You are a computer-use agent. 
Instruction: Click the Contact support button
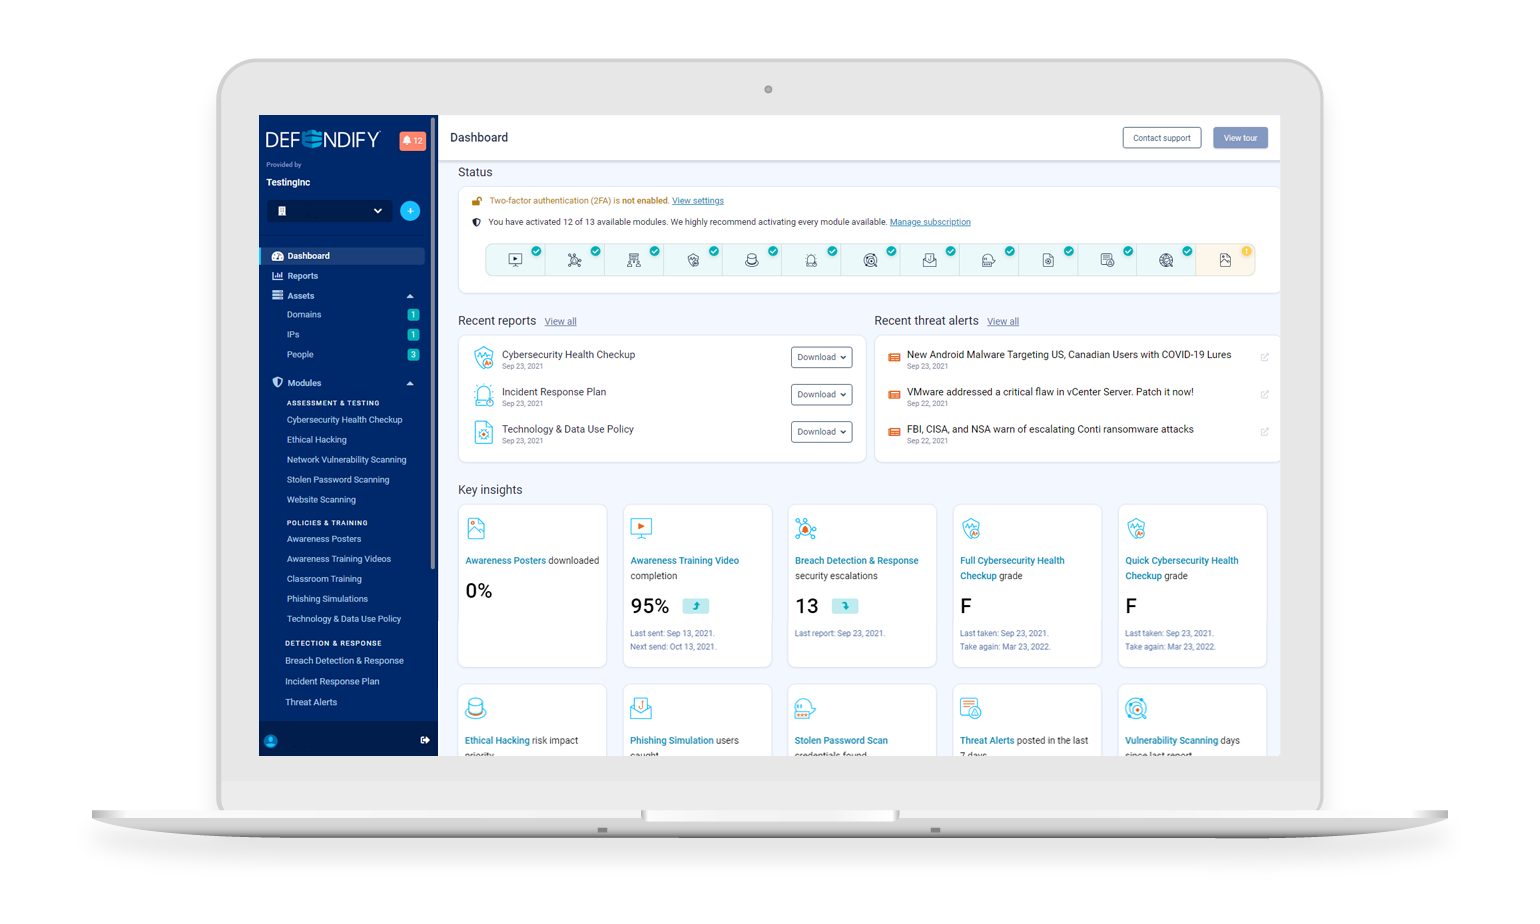coord(1162,138)
